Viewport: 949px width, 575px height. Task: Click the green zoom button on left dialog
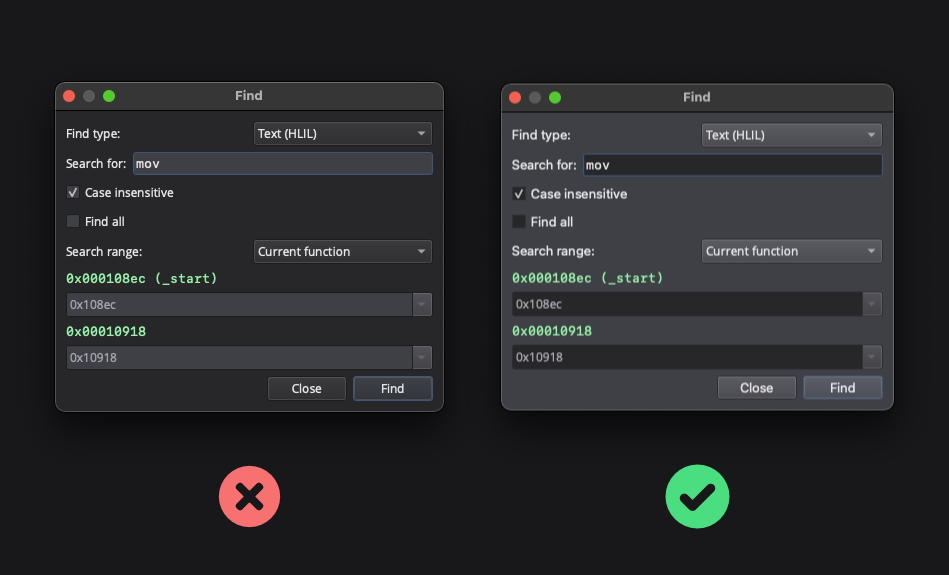[x=109, y=96]
